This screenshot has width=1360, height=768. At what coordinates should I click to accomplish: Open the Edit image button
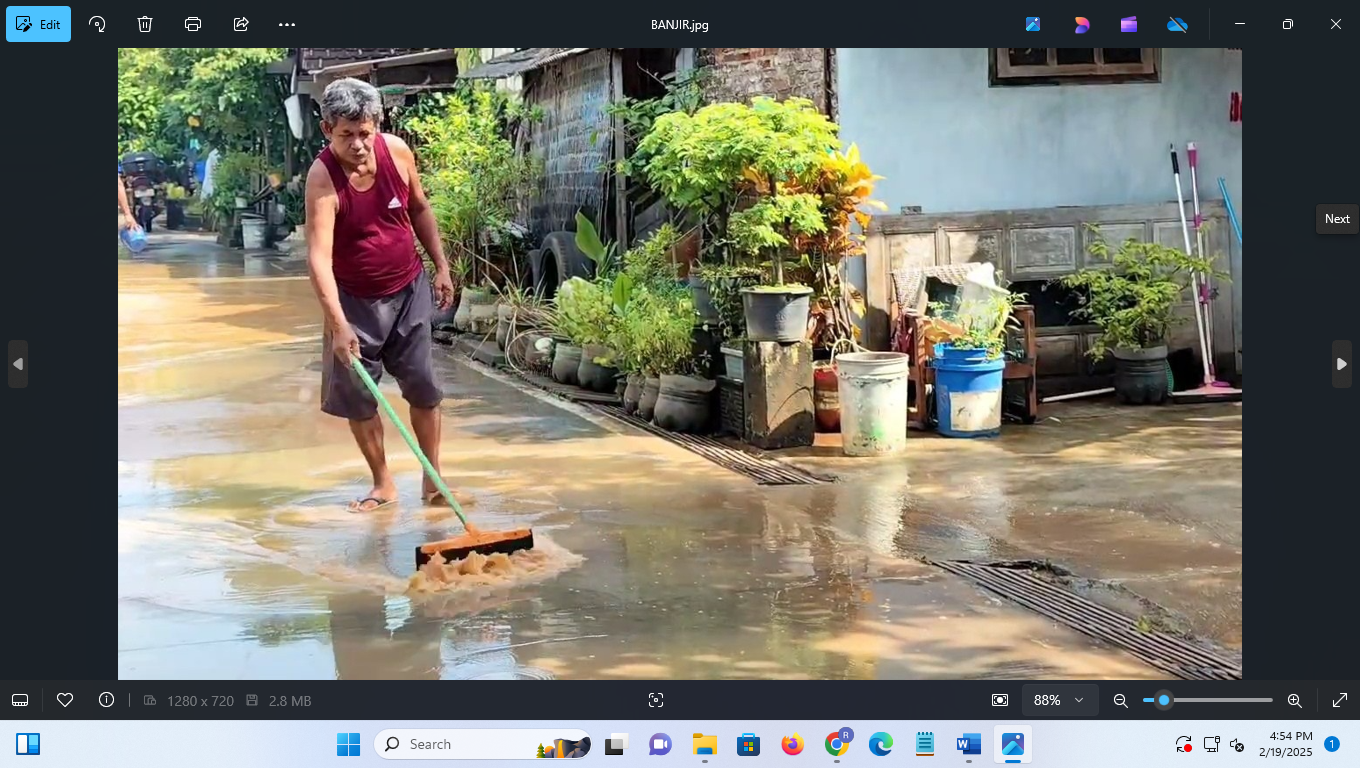38,24
